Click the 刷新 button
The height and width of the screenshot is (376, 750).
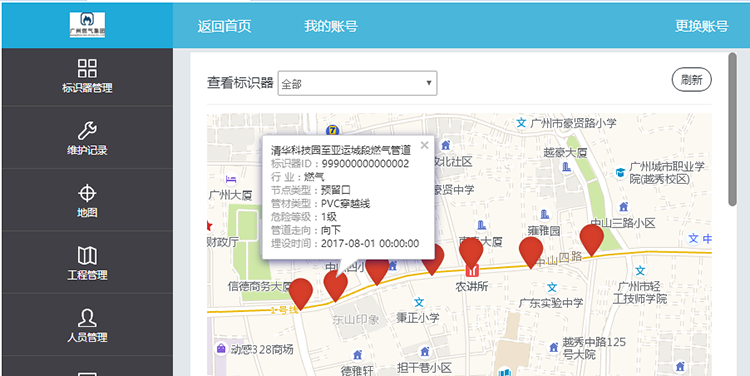point(692,79)
